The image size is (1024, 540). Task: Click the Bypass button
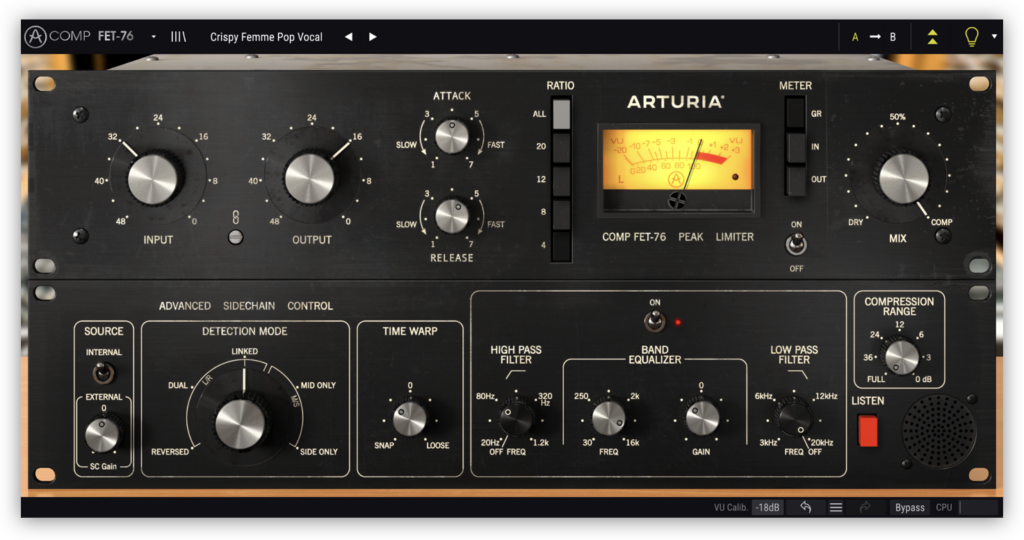(x=910, y=507)
